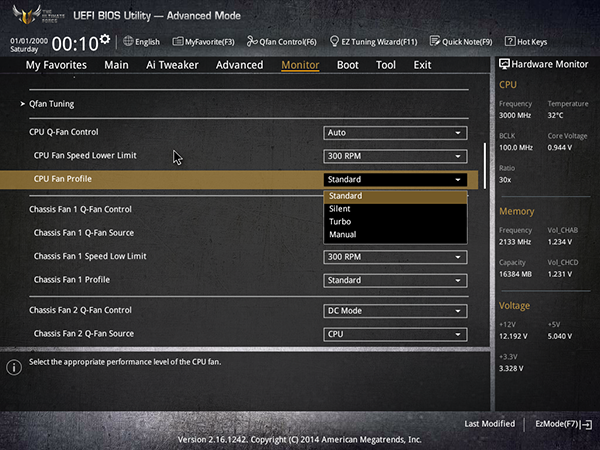Choose Standard in the profile list
This screenshot has height=450, width=600.
[395, 196]
